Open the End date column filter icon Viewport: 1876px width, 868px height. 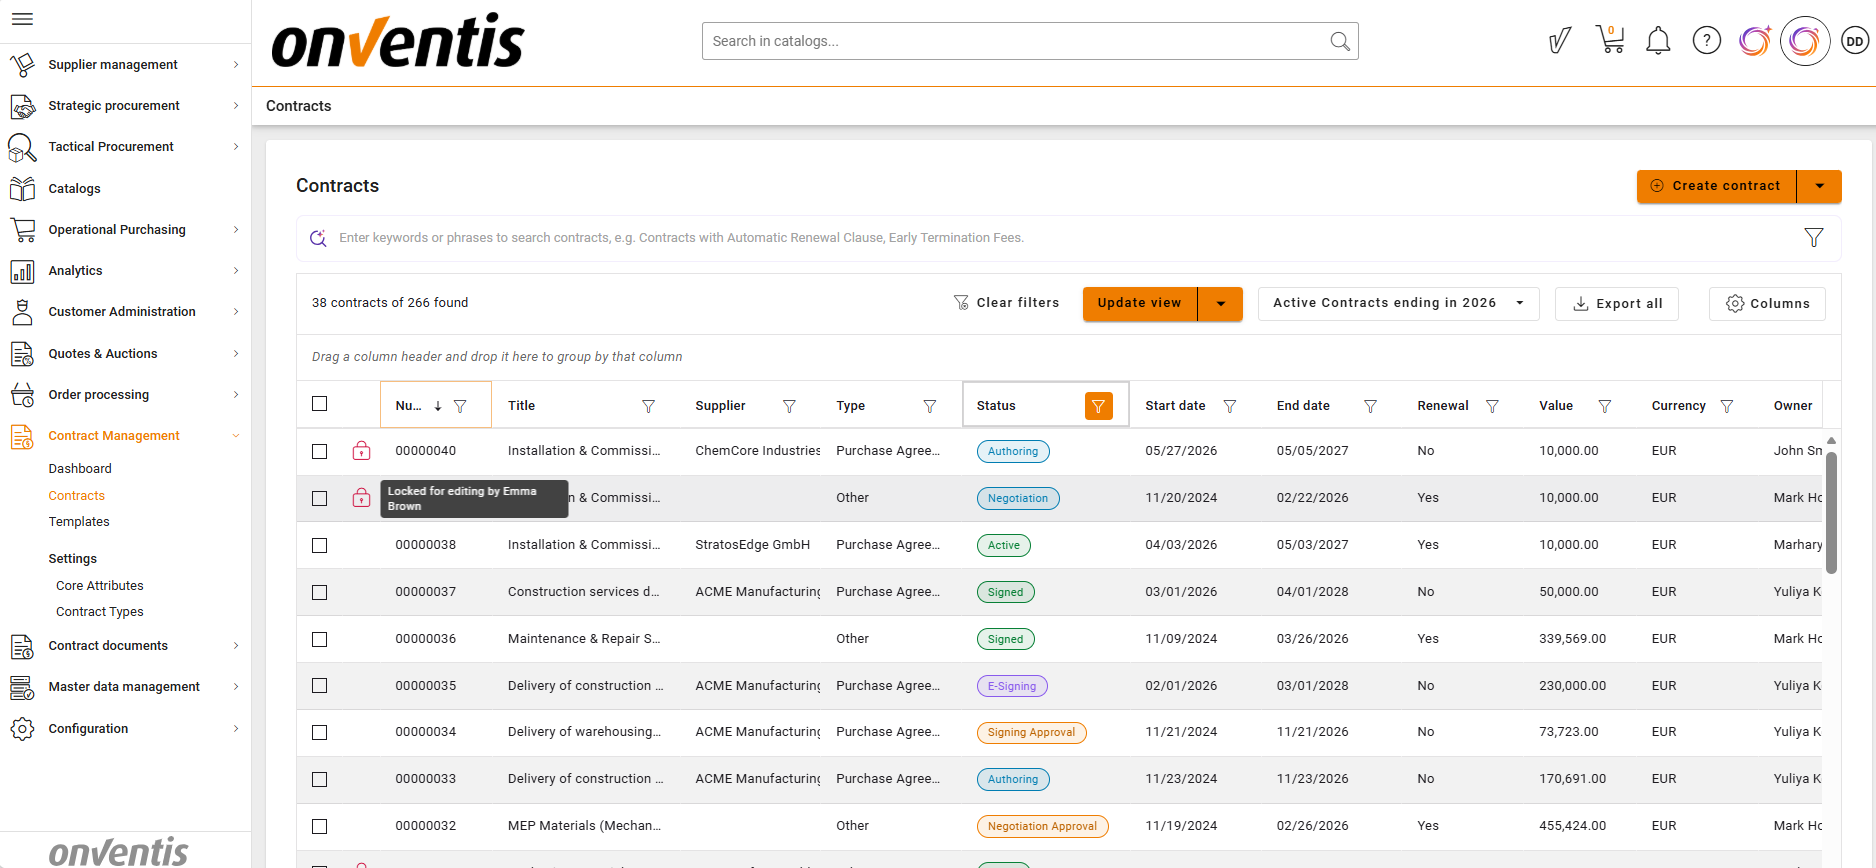[x=1371, y=406]
